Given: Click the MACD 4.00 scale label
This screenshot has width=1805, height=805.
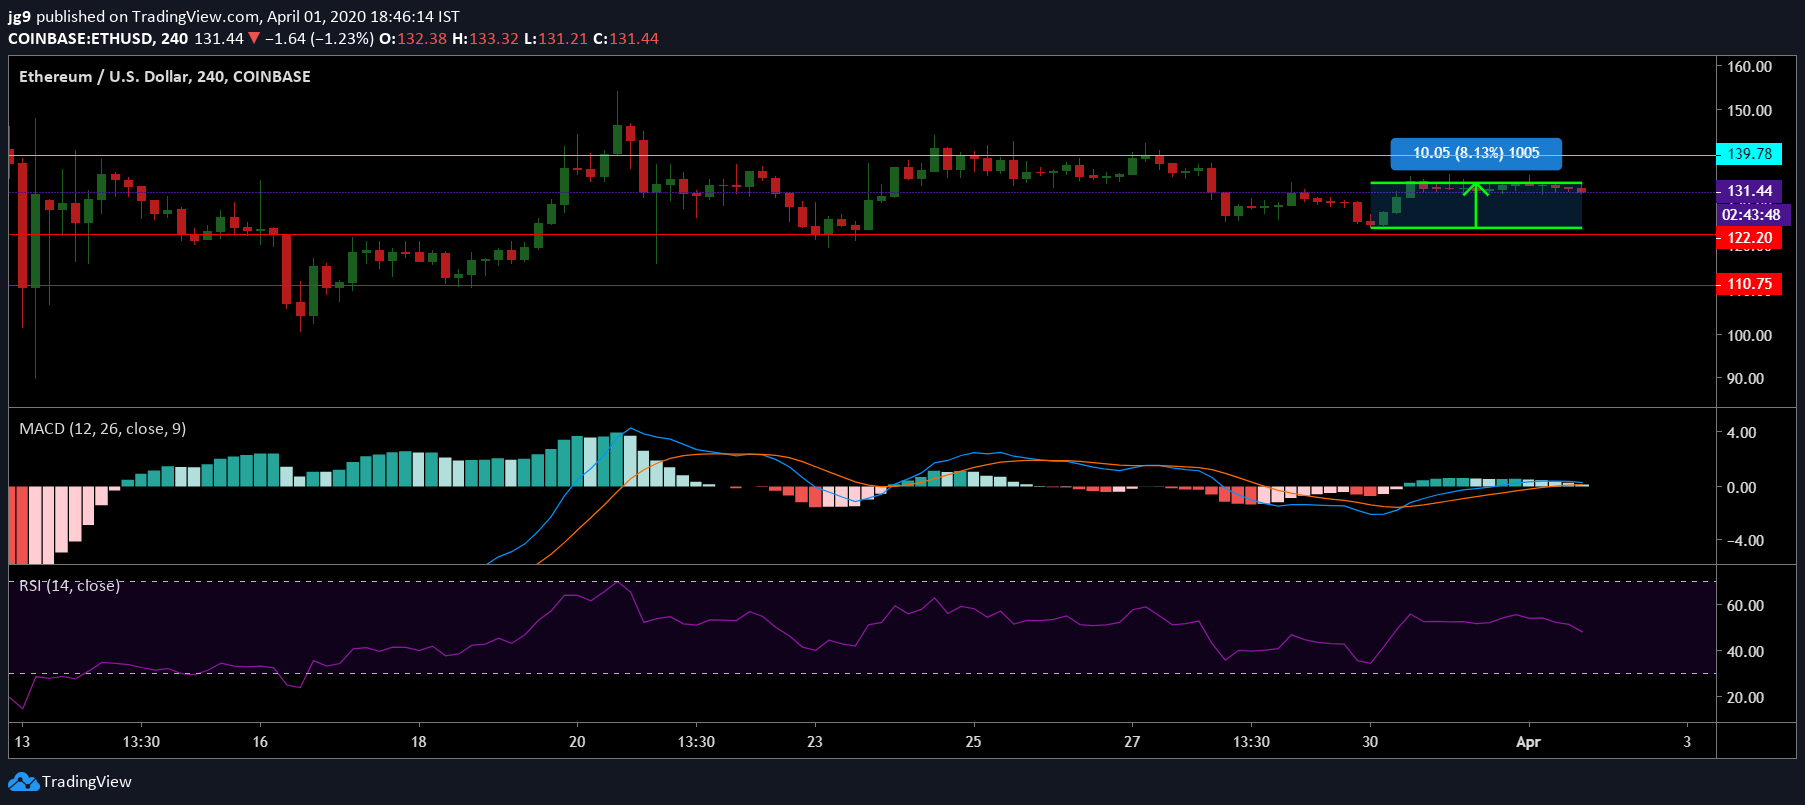Looking at the screenshot, I should point(1742,433).
